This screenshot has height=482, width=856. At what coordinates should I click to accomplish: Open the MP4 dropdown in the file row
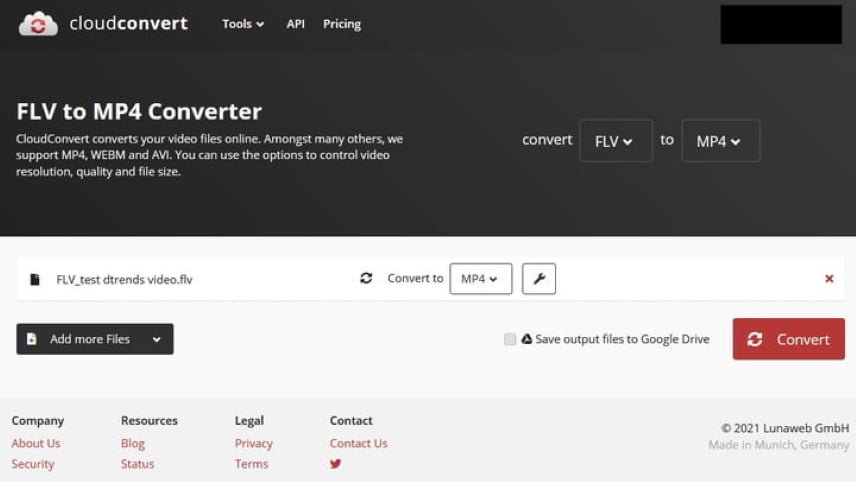tap(480, 278)
